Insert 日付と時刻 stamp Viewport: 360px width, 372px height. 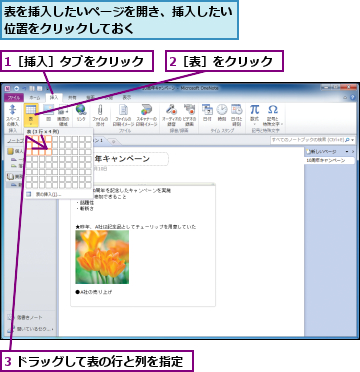click(x=237, y=110)
